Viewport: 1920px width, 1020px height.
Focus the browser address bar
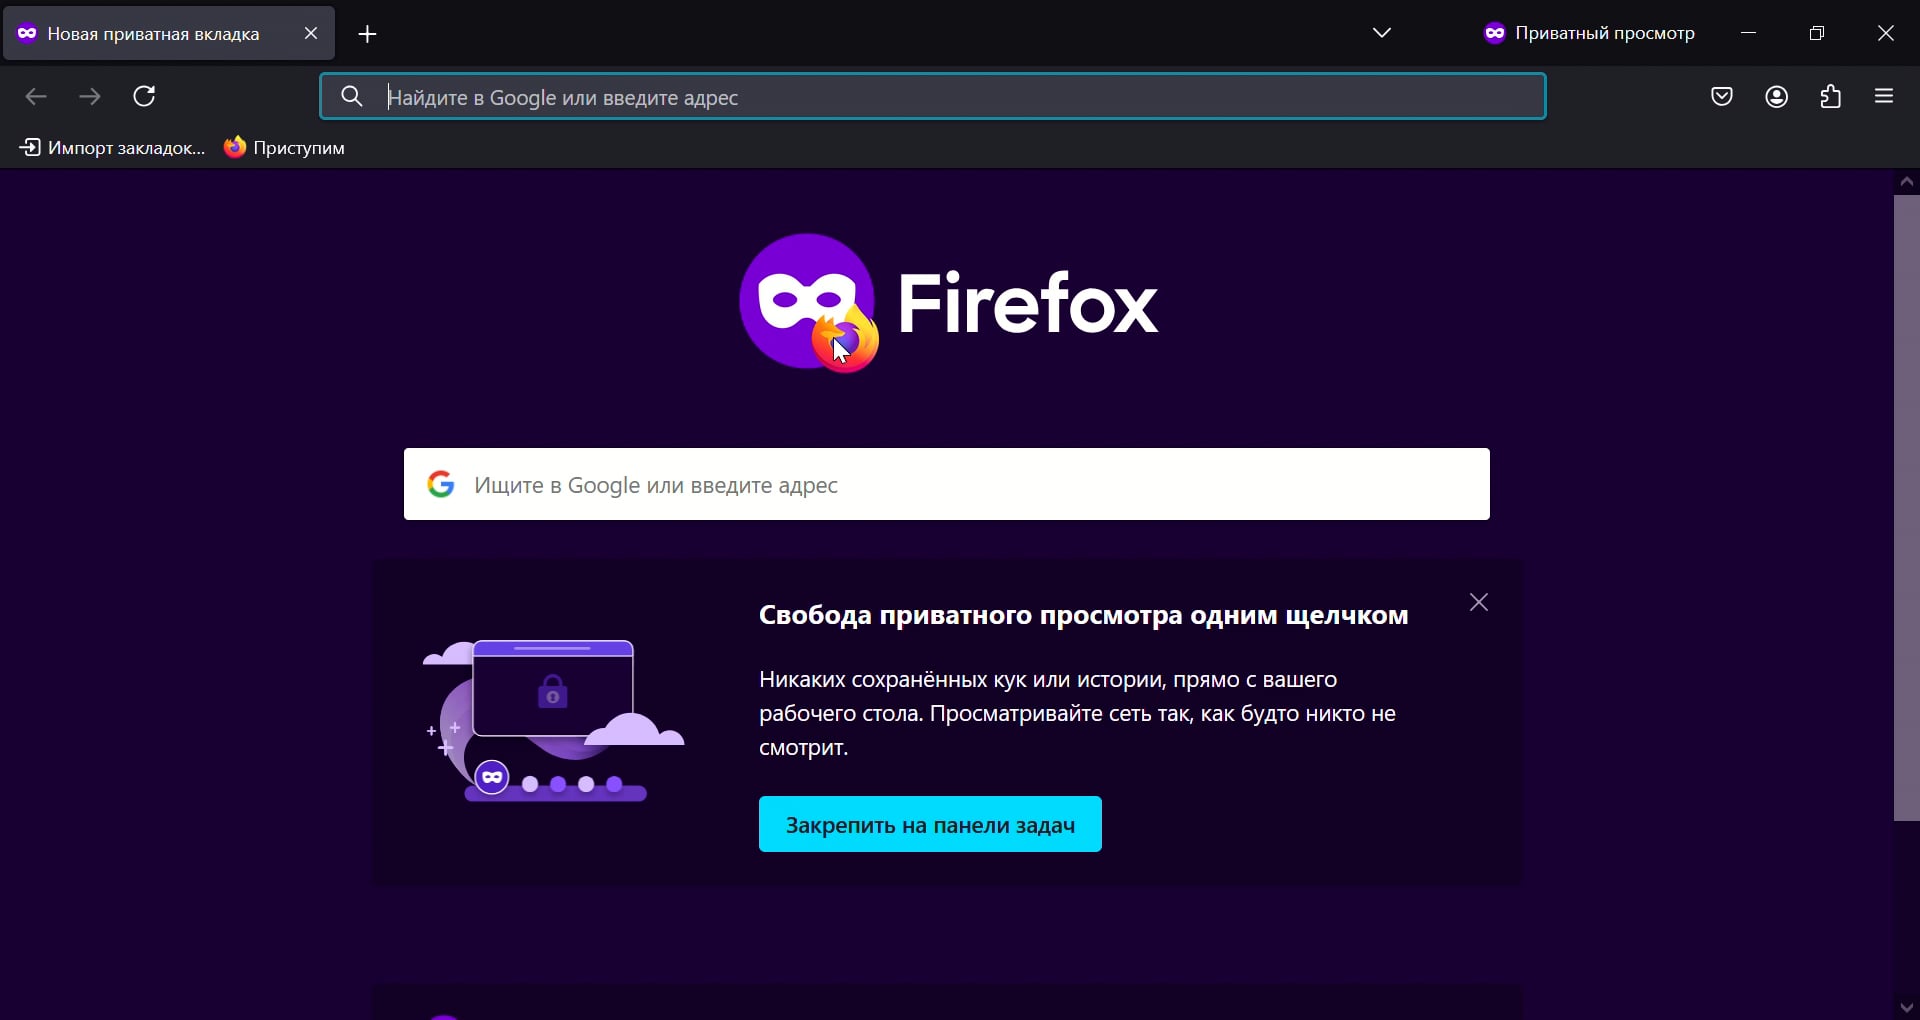click(x=930, y=96)
